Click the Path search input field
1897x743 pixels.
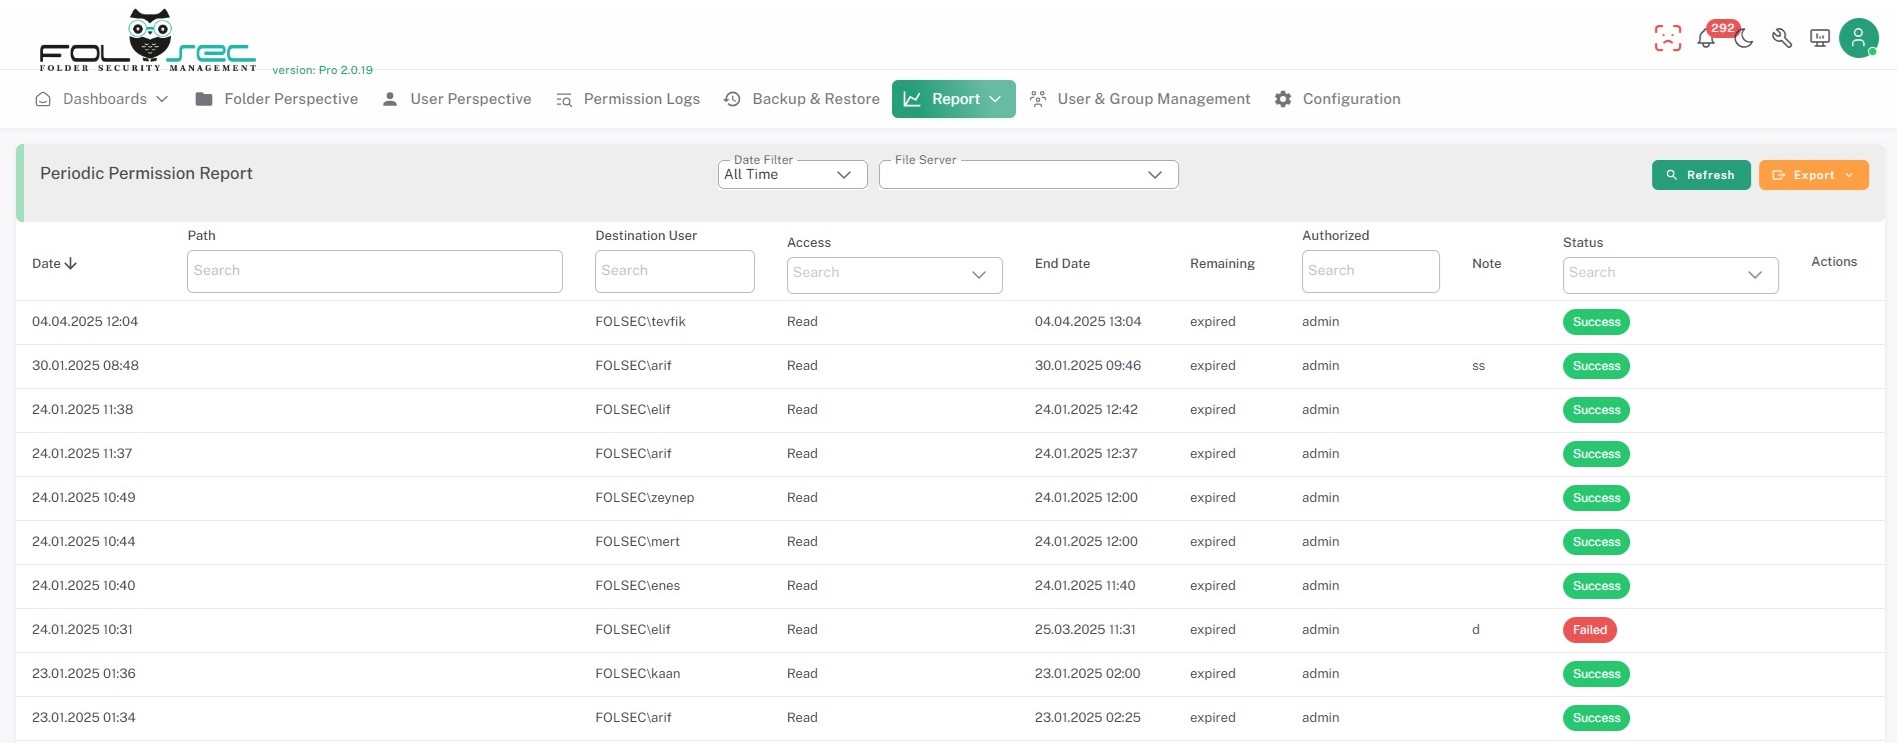pos(374,271)
